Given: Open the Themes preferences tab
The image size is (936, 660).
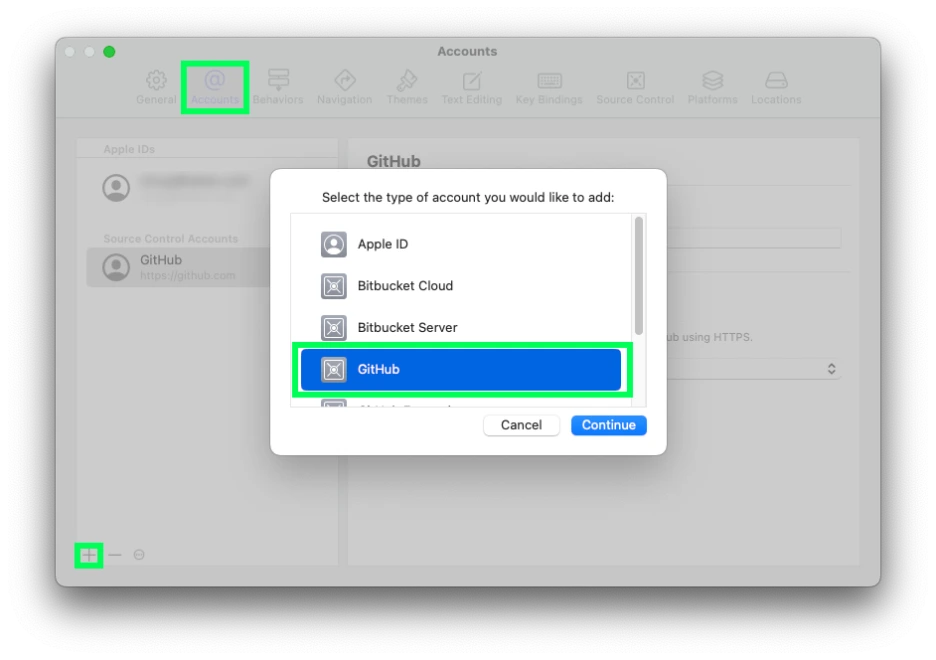Looking at the screenshot, I should (407, 87).
